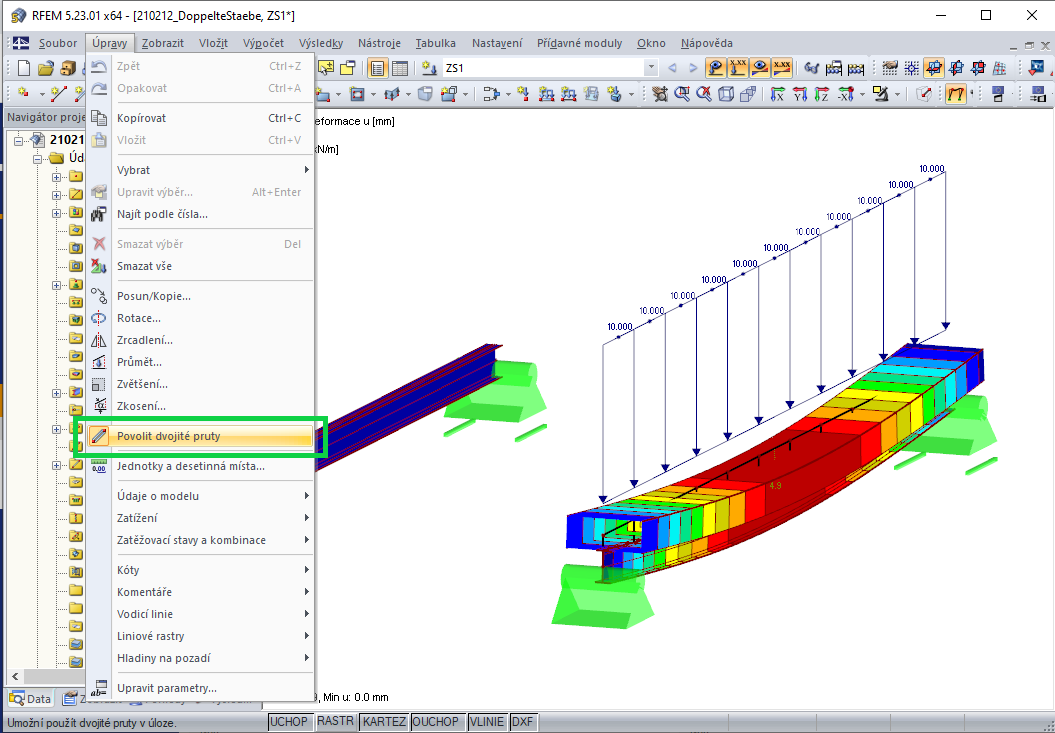Open the ZS1 load case dropdown arrow
1055x733 pixels.
click(x=651, y=67)
